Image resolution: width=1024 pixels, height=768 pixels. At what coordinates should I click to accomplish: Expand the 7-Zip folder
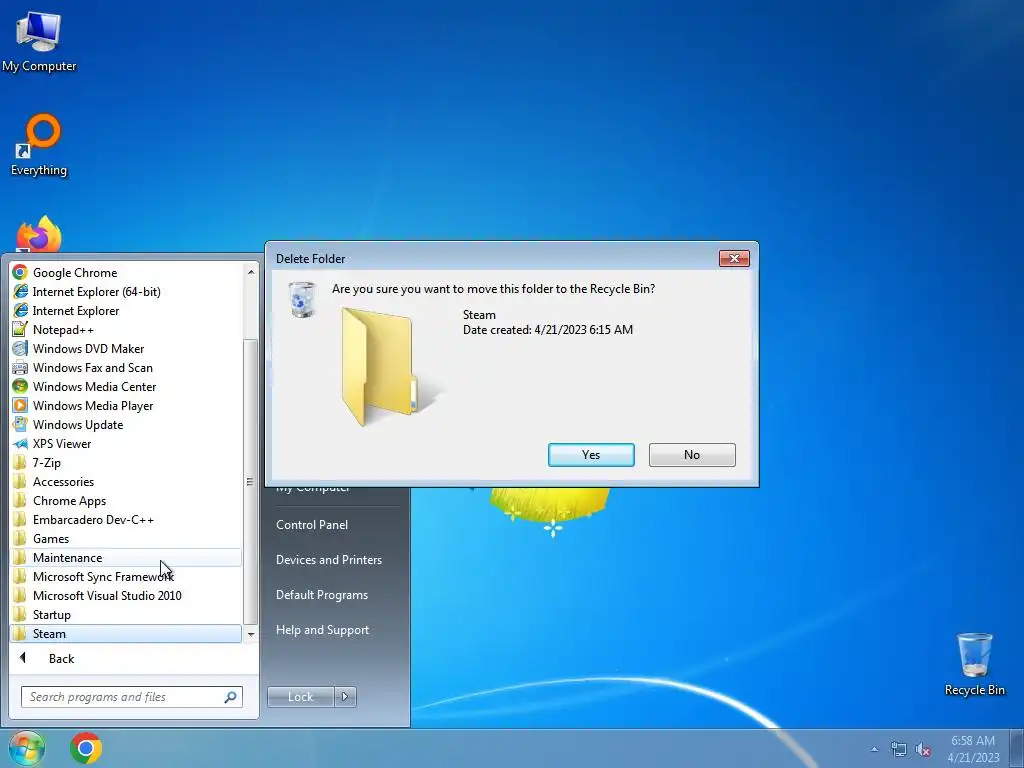125,462
